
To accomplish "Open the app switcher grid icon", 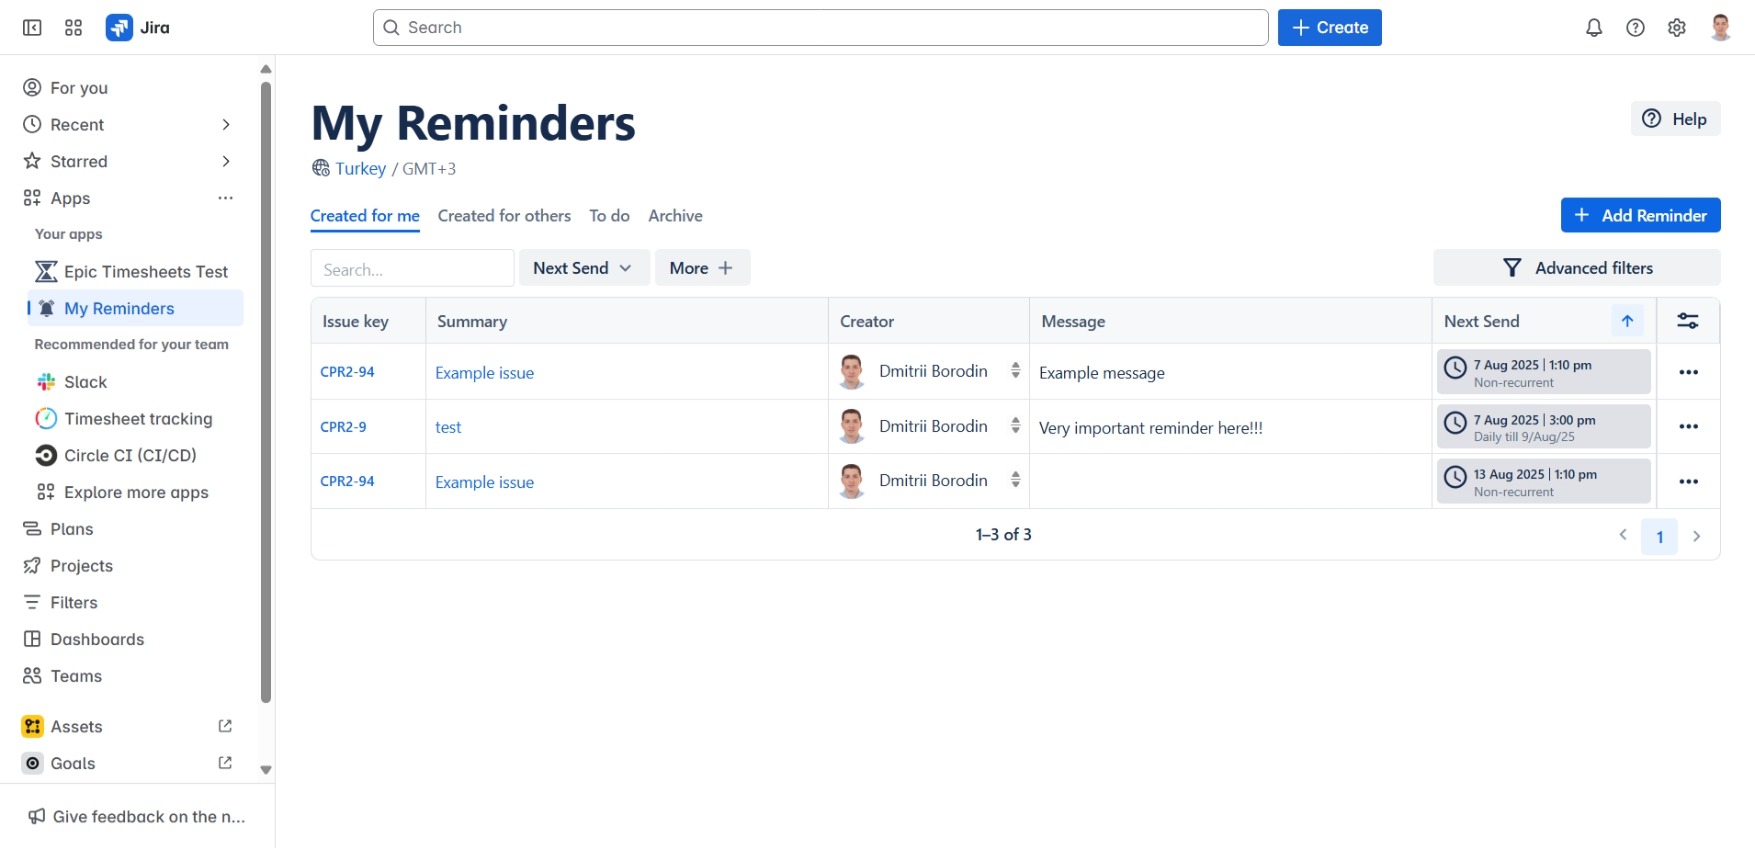I will pyautogui.click(x=73, y=28).
